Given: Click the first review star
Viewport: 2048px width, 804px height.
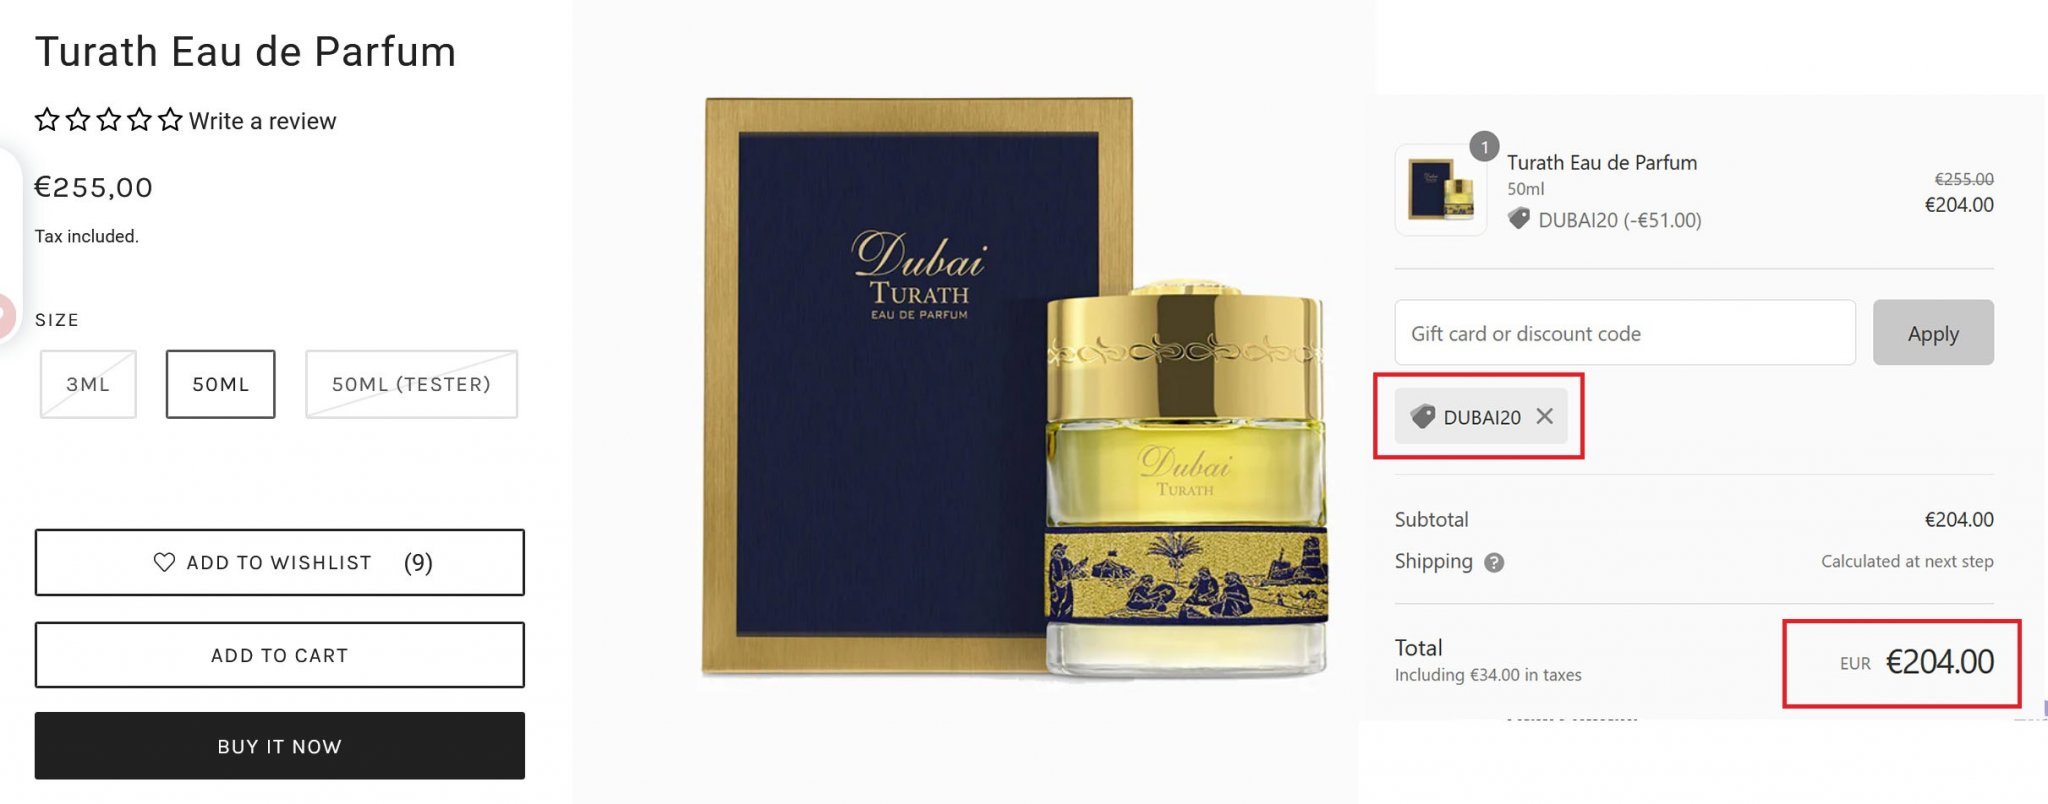Looking at the screenshot, I should pyautogui.click(x=47, y=121).
